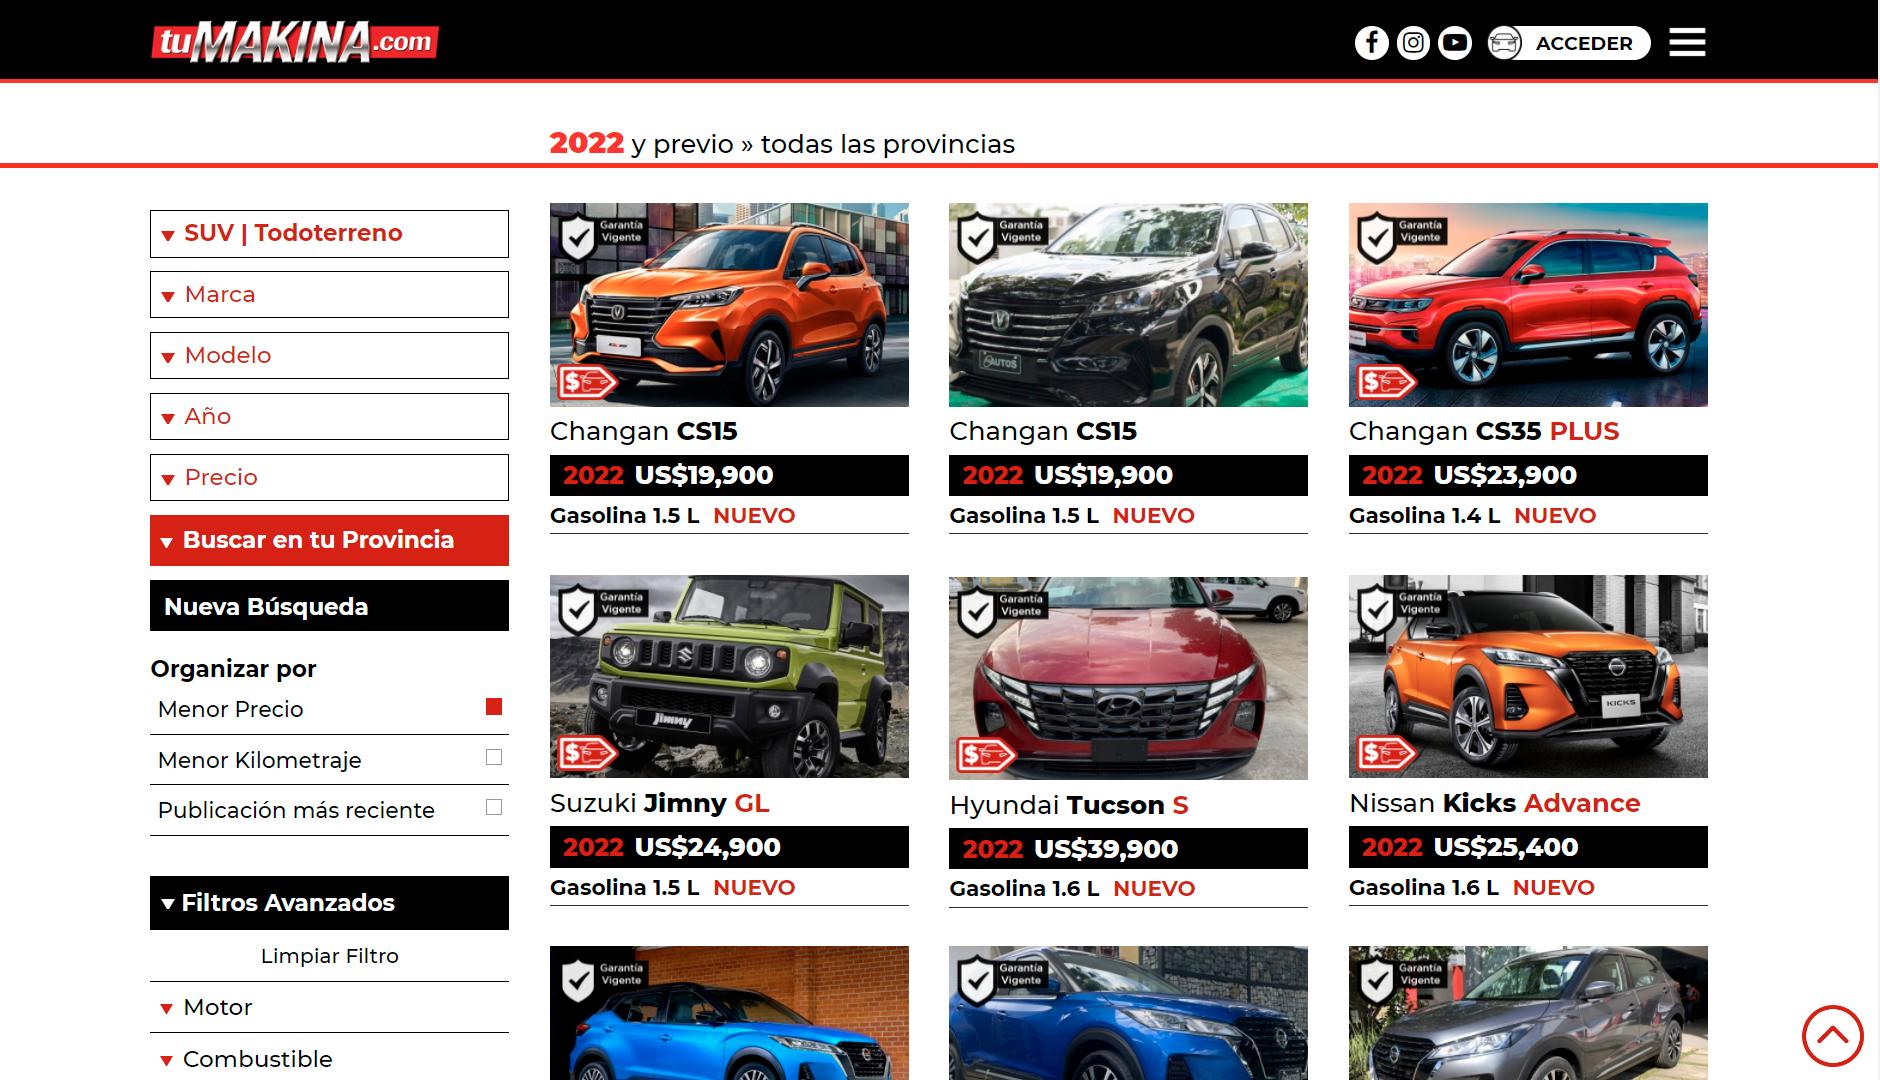Expand the Combustible filter

(329, 1059)
